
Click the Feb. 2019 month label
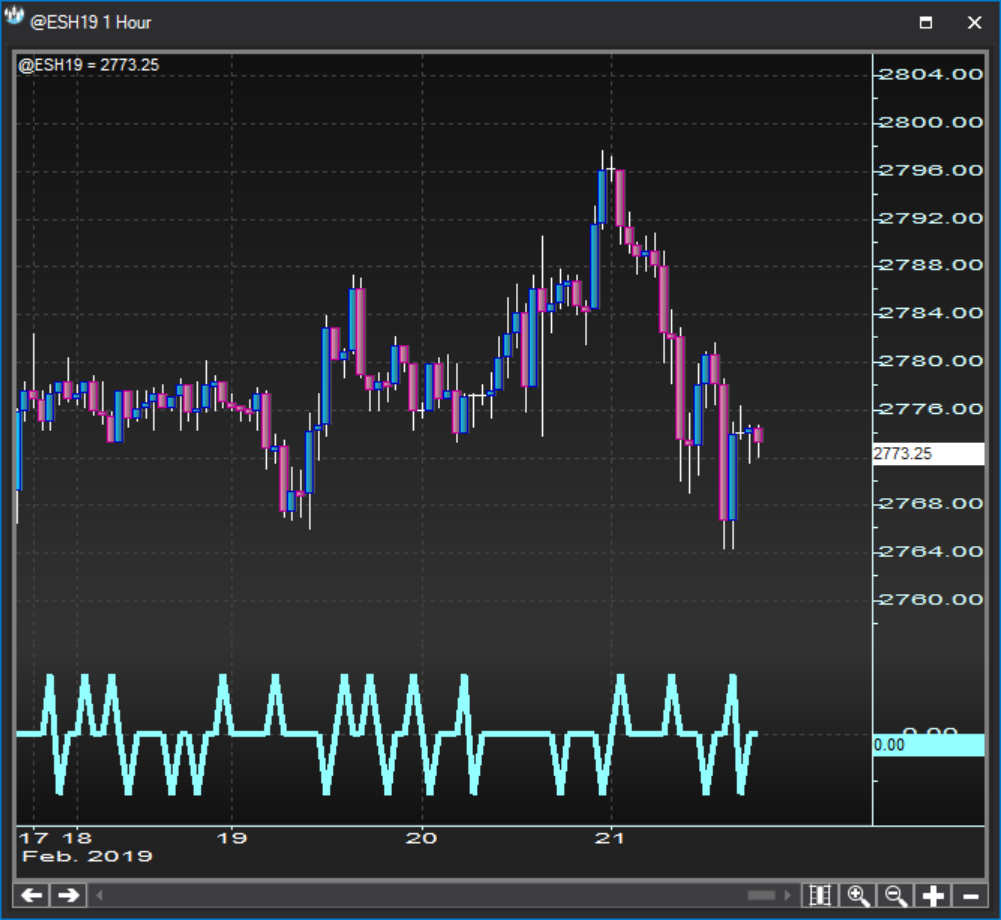tap(87, 856)
